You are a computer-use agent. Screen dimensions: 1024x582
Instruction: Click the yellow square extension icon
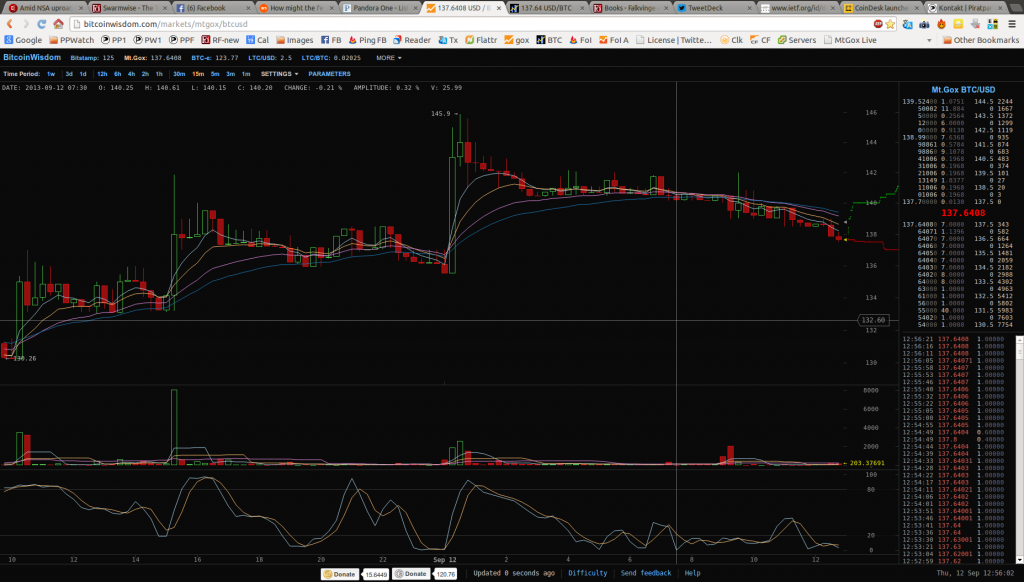tap(958, 24)
